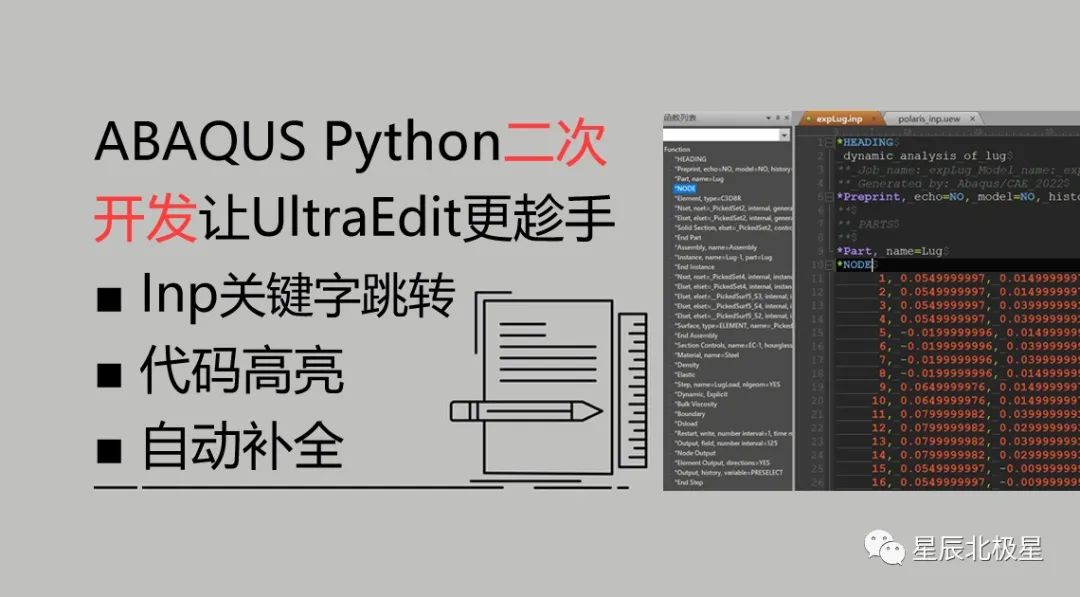Select '*Material, name=Steel' entry
The image size is (1080, 597).
tap(706, 355)
